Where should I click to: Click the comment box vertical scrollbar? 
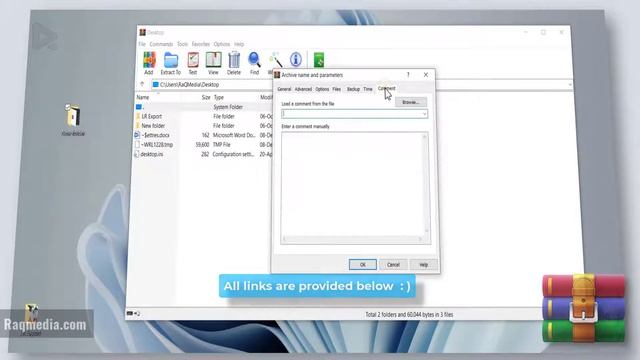coord(426,184)
